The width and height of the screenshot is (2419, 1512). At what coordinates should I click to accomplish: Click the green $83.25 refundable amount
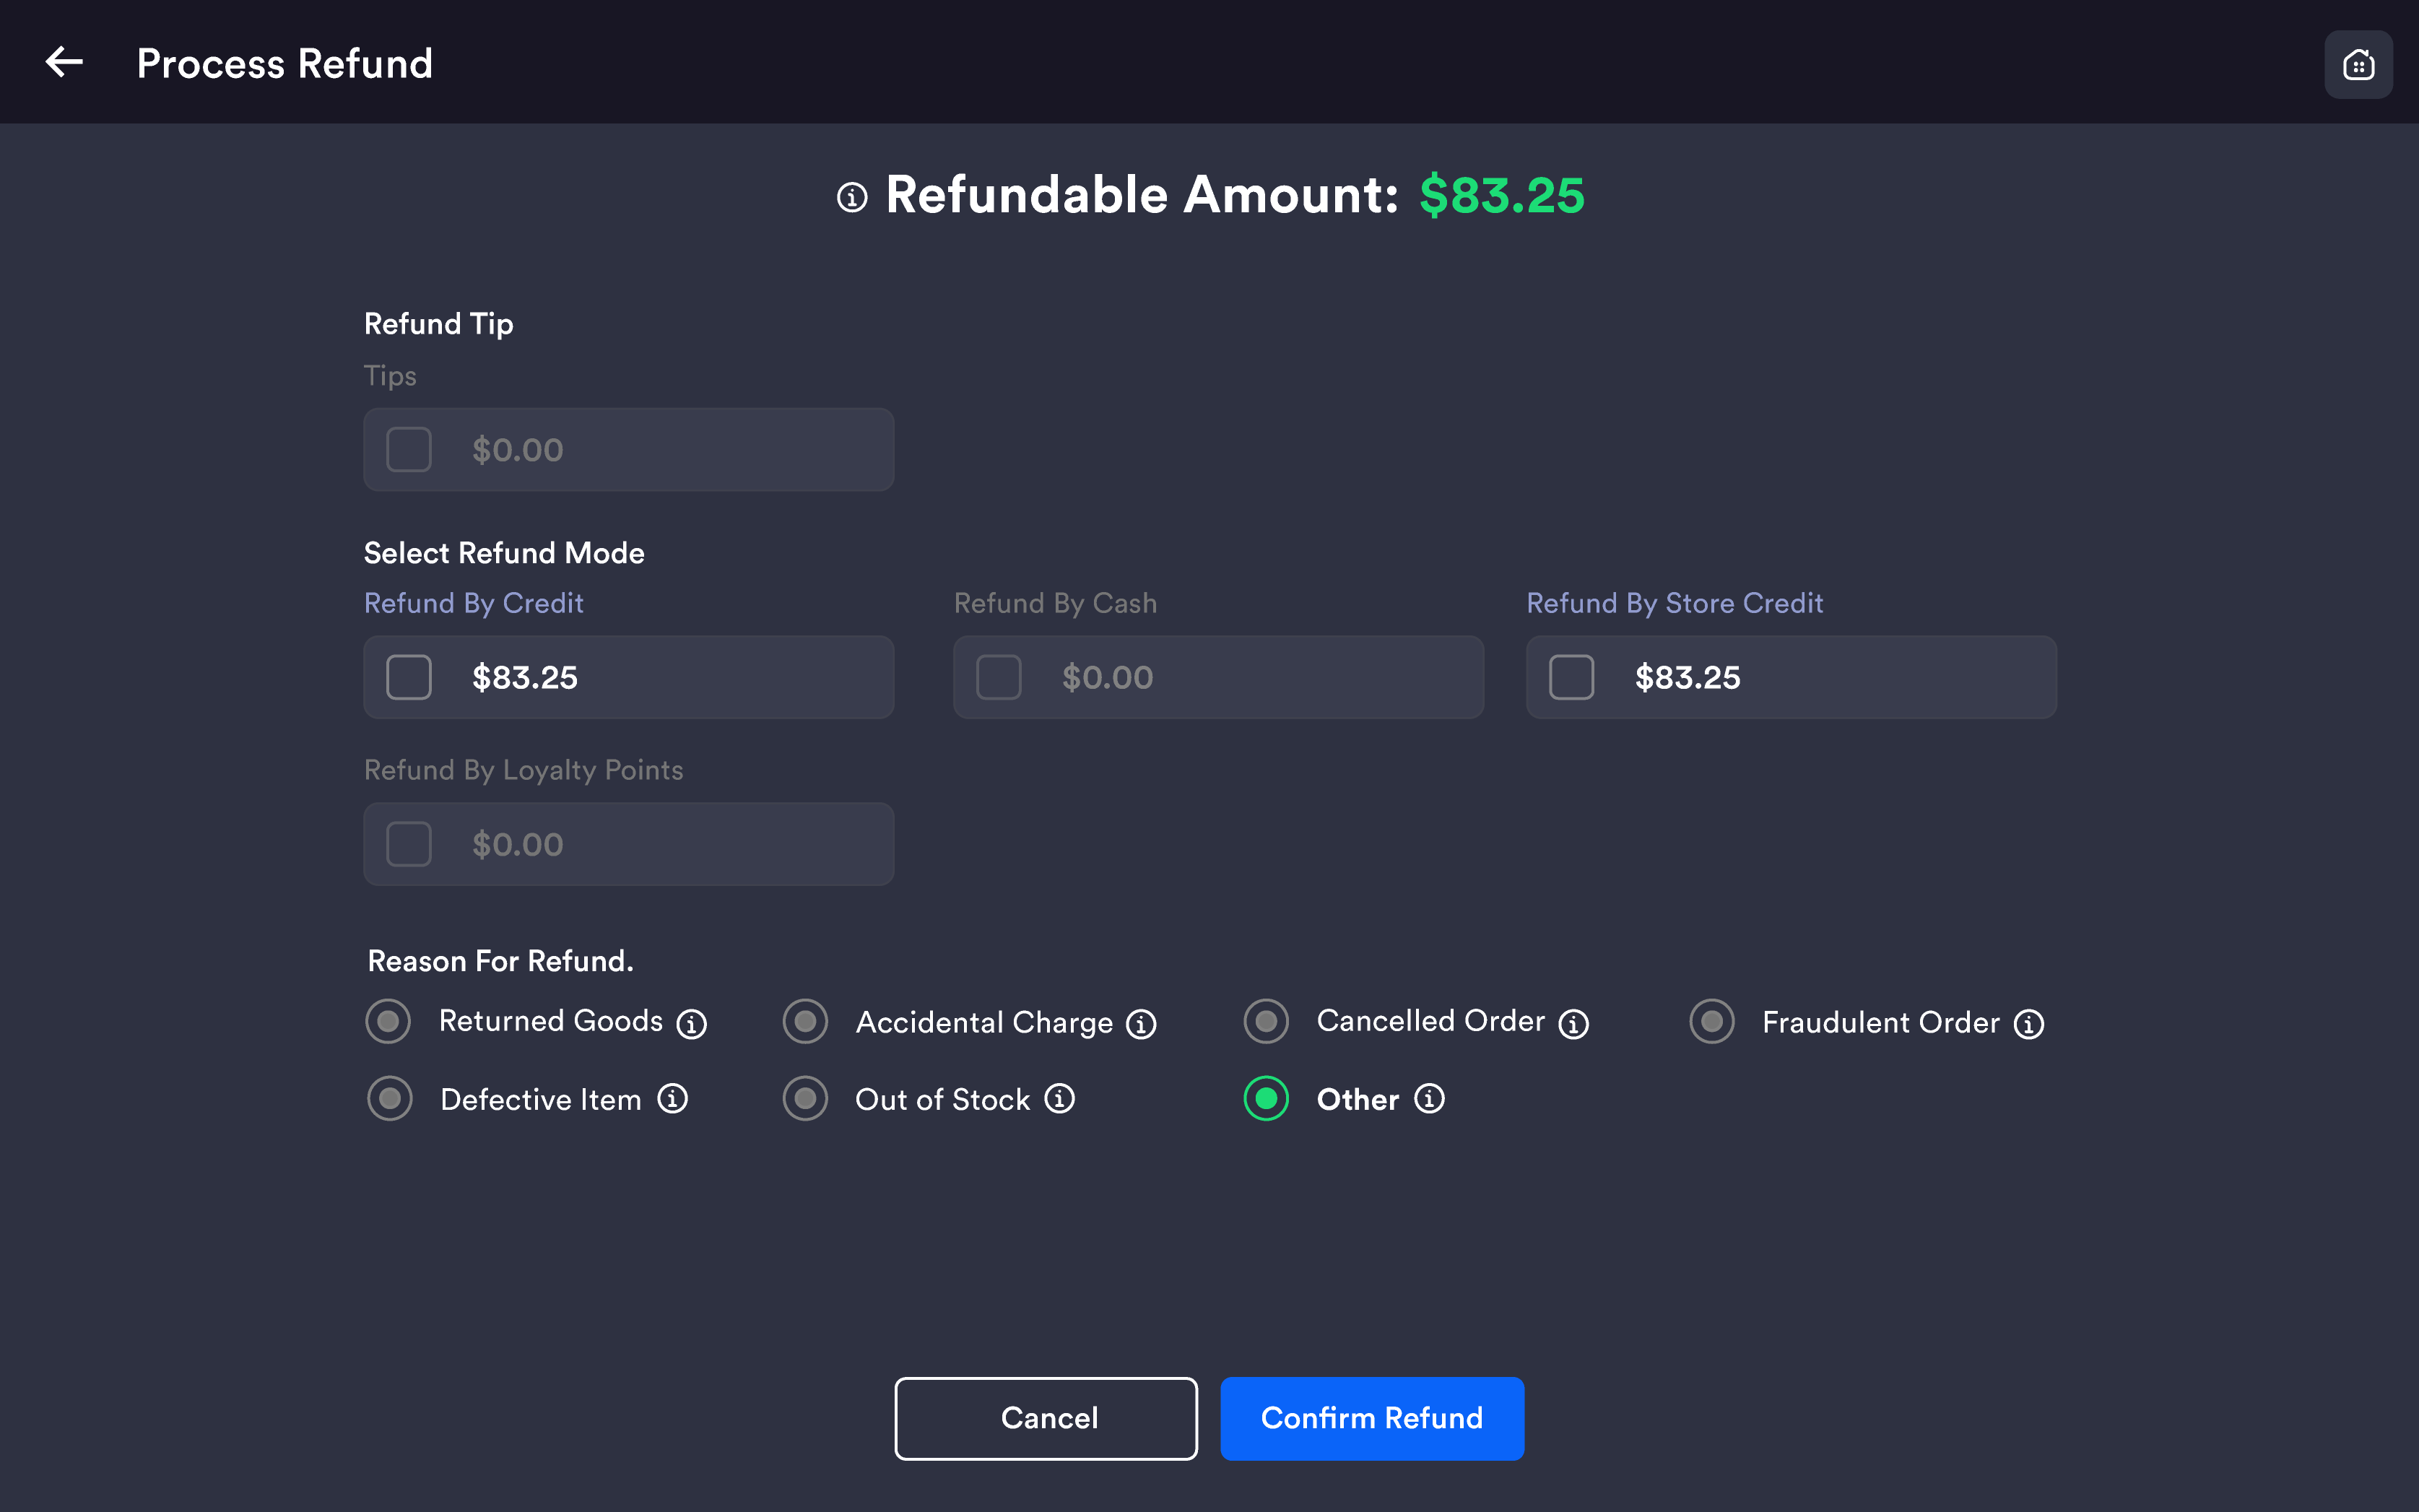pyautogui.click(x=1502, y=194)
